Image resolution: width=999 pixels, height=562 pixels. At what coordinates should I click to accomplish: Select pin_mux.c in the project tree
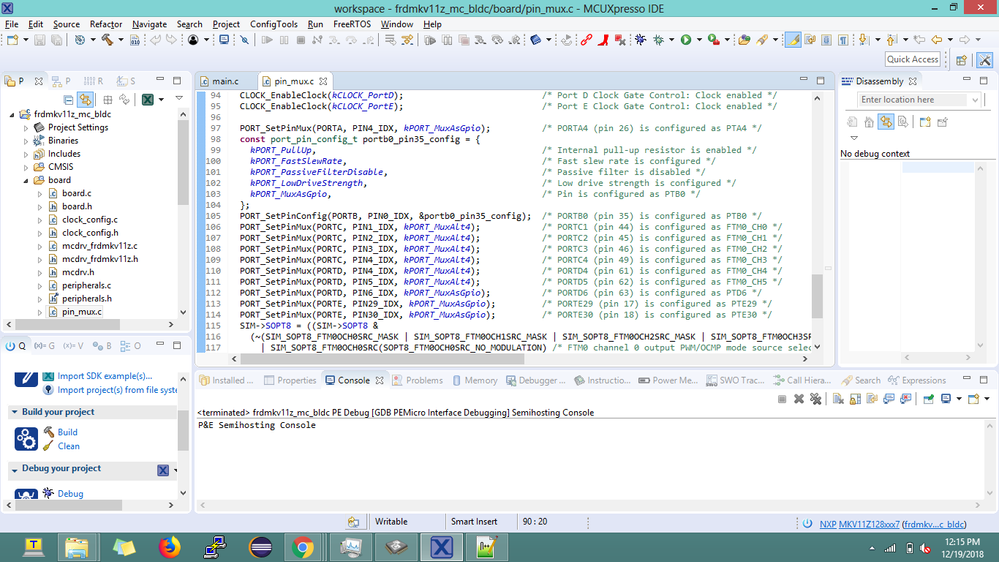tap(82, 312)
